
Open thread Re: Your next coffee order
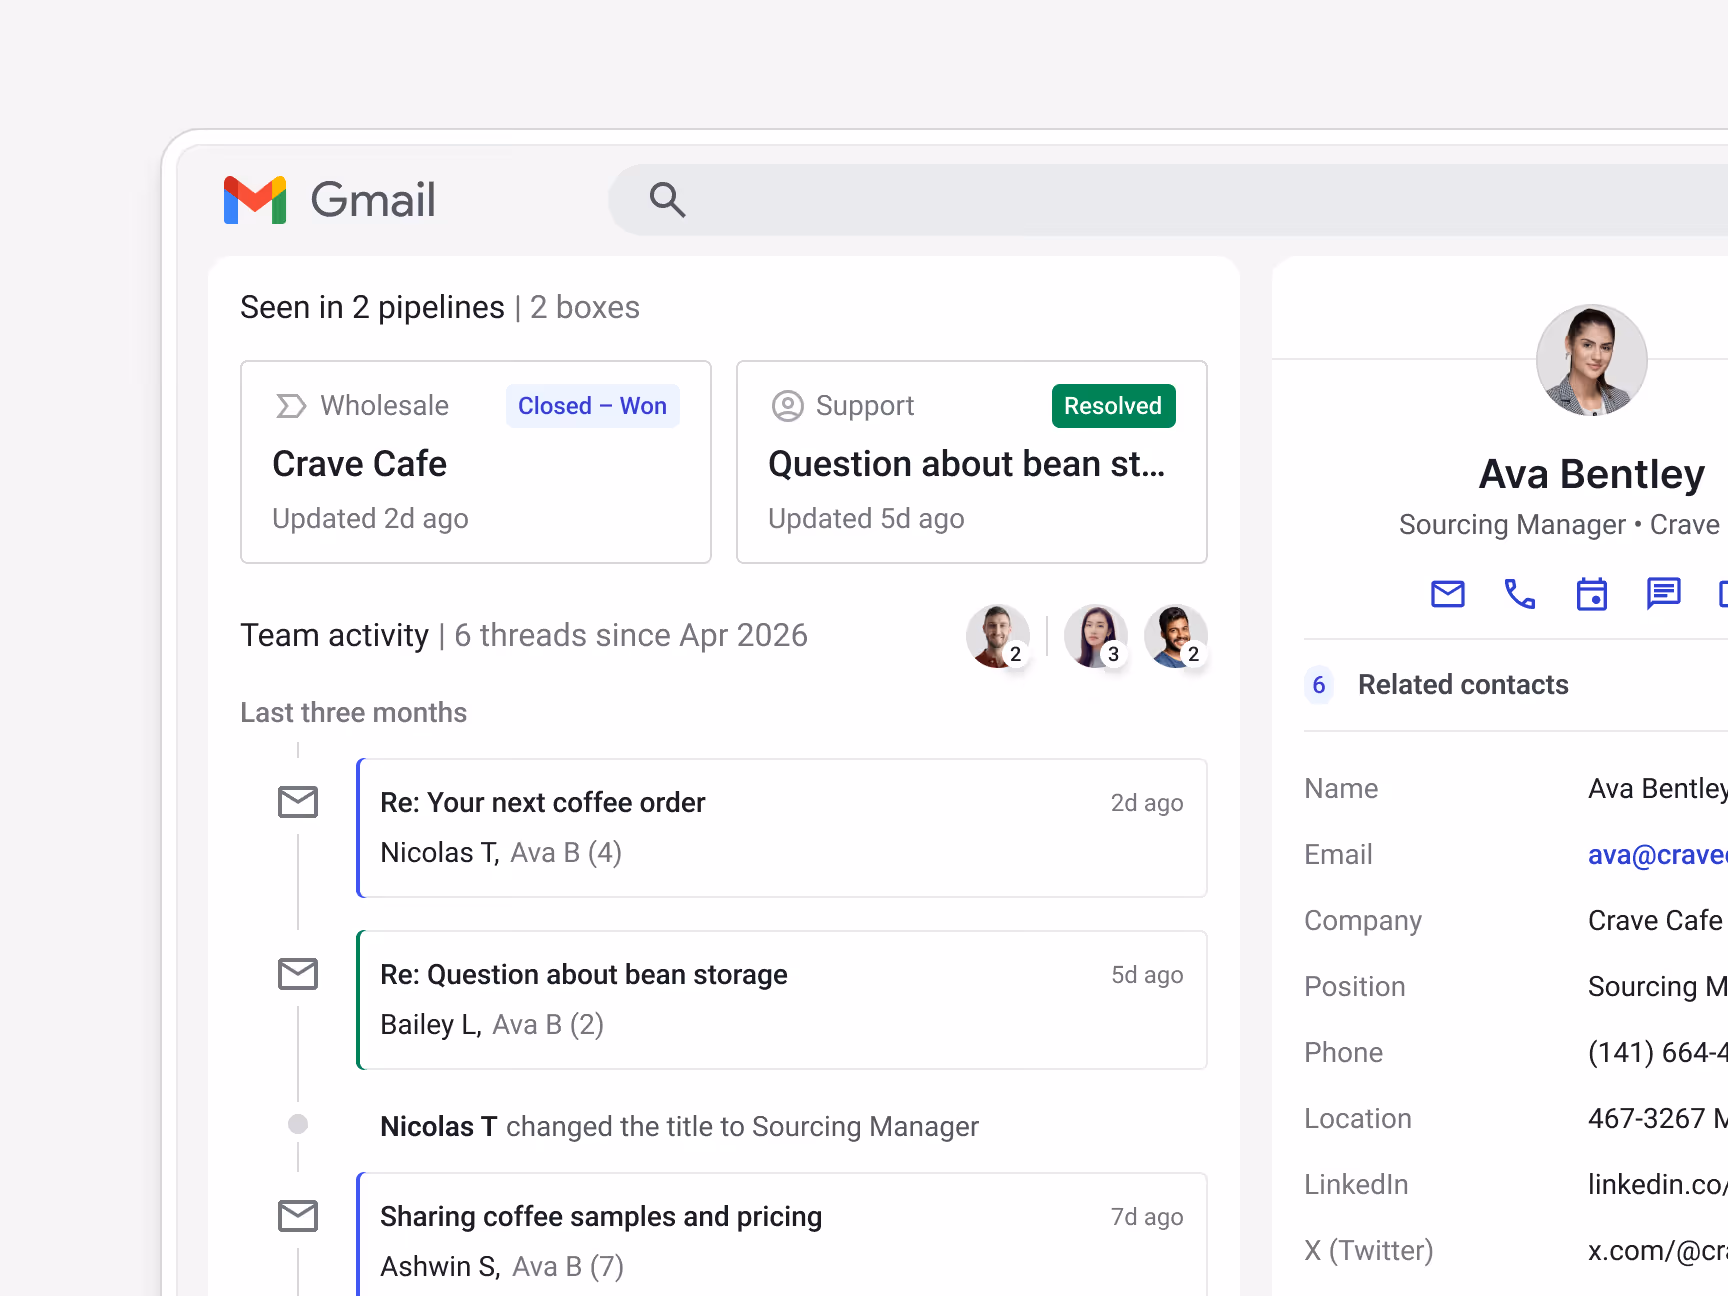[782, 828]
